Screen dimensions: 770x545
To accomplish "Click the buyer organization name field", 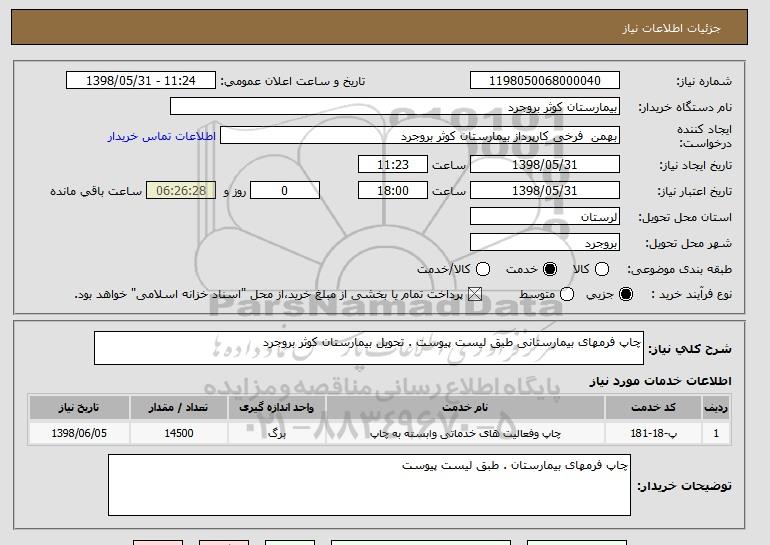I will pos(395,107).
